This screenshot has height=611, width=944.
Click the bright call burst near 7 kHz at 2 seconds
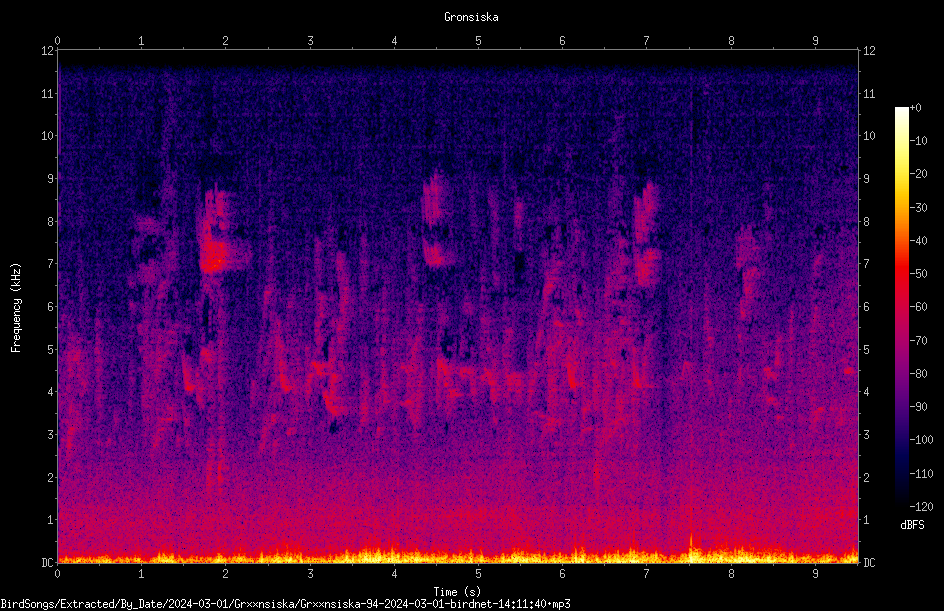click(215, 256)
